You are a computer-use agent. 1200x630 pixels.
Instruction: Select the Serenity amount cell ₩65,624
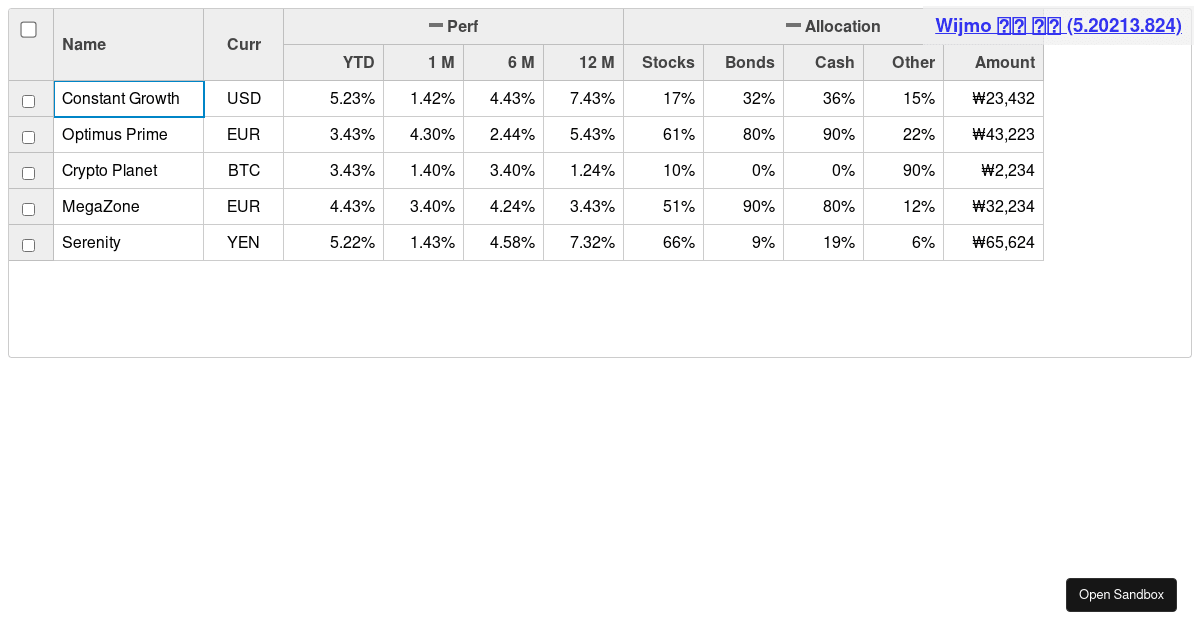point(994,243)
